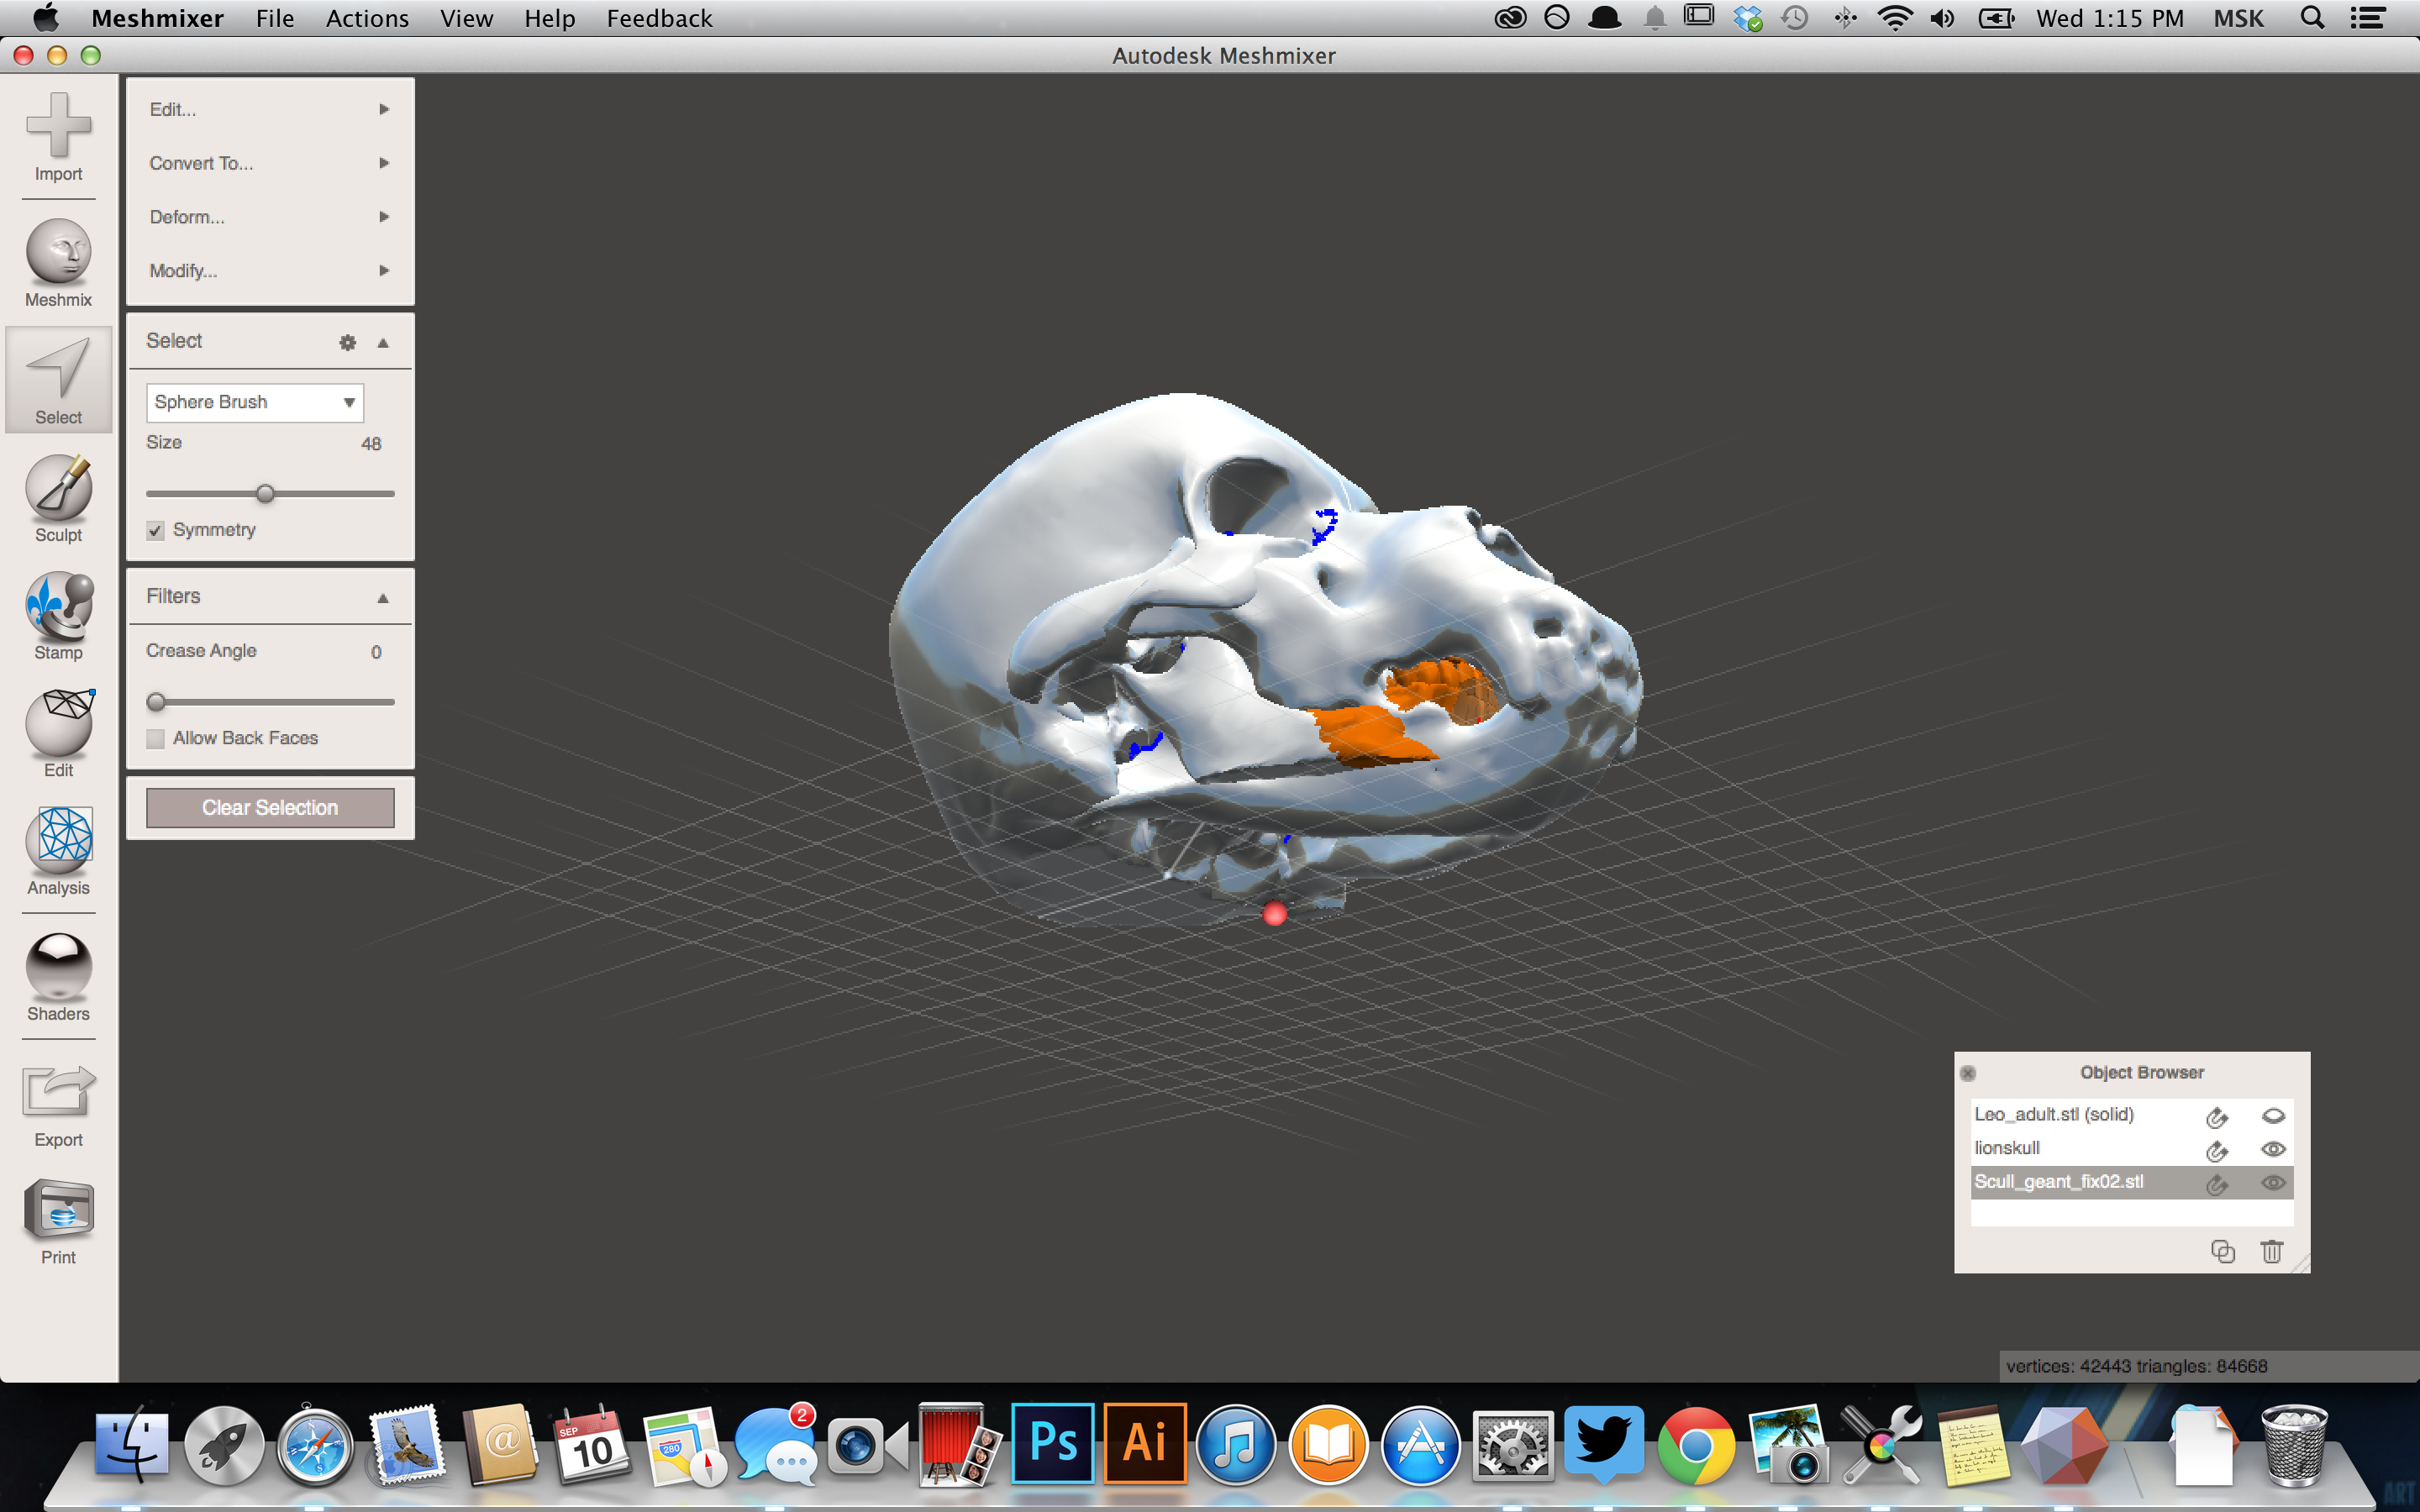
Task: Open Photoshop from the dock
Action: tap(1052, 1443)
